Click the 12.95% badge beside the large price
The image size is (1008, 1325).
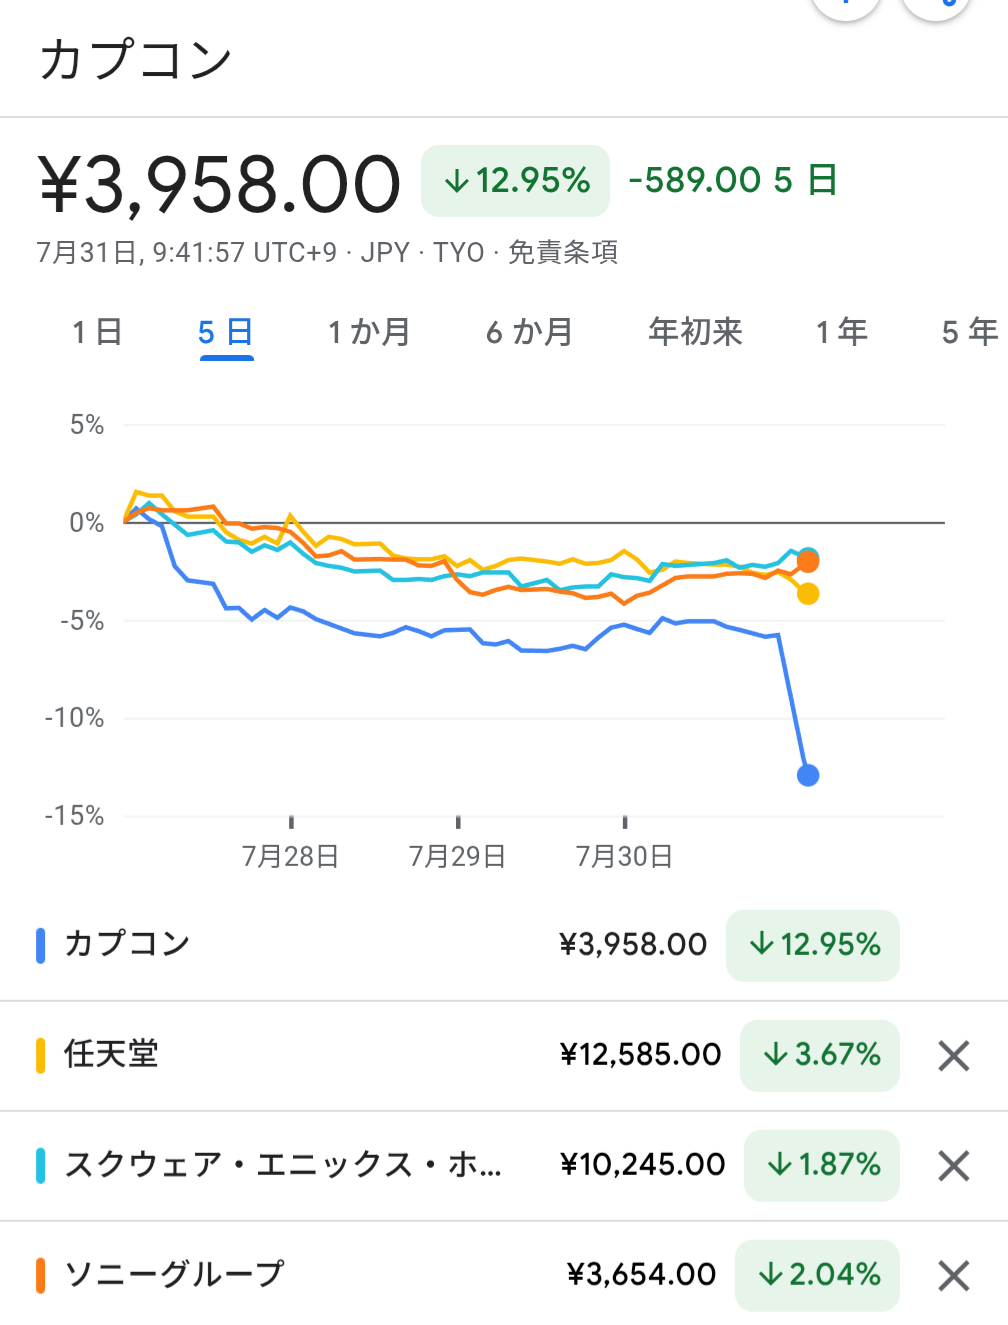516,181
